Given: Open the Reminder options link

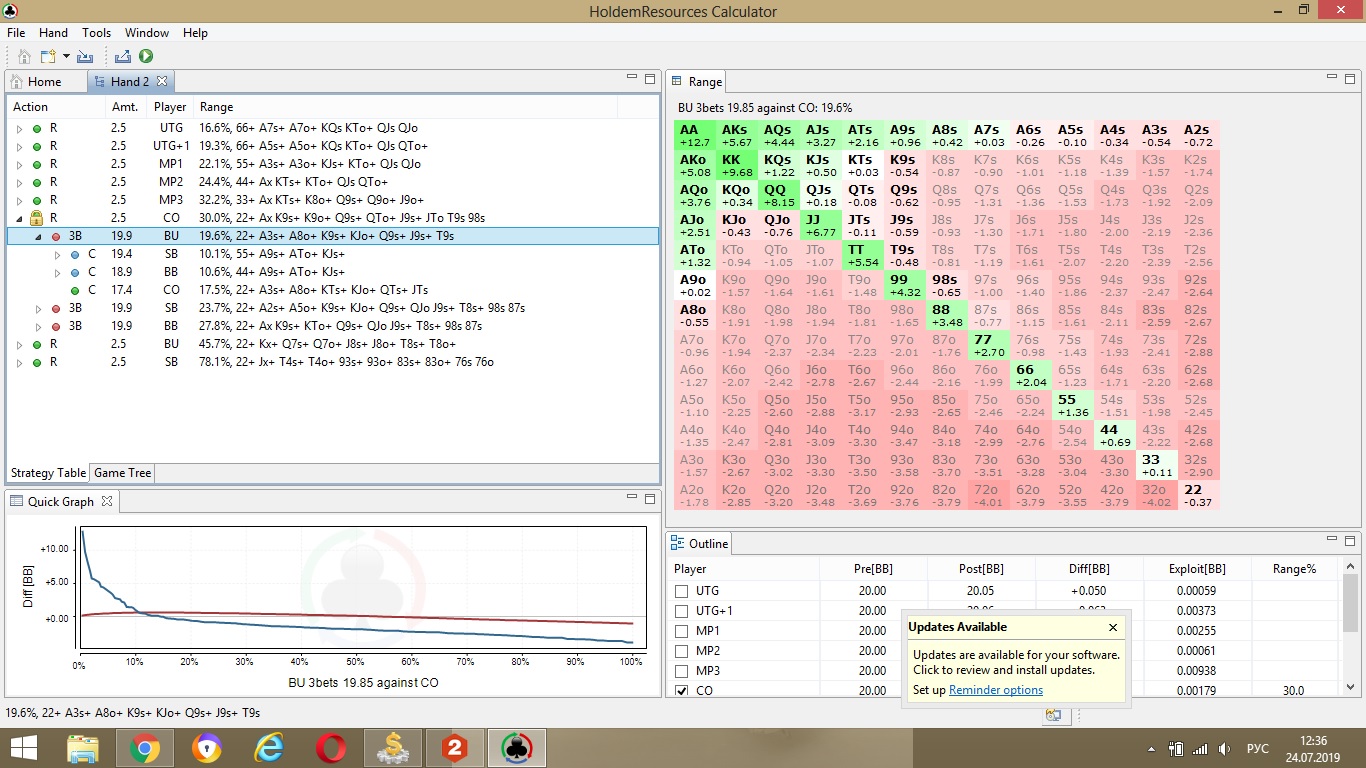Looking at the screenshot, I should 995,690.
